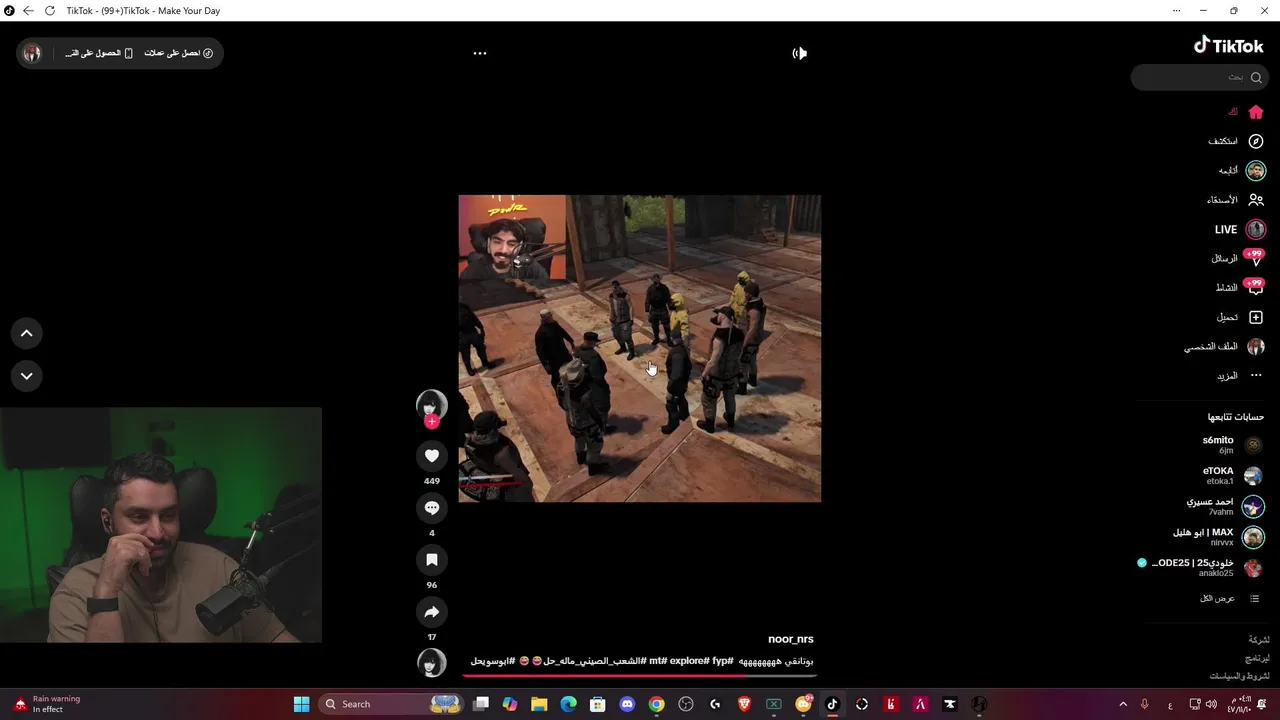Like the video with heart icon
This screenshot has height=720, width=1280.
(432, 456)
